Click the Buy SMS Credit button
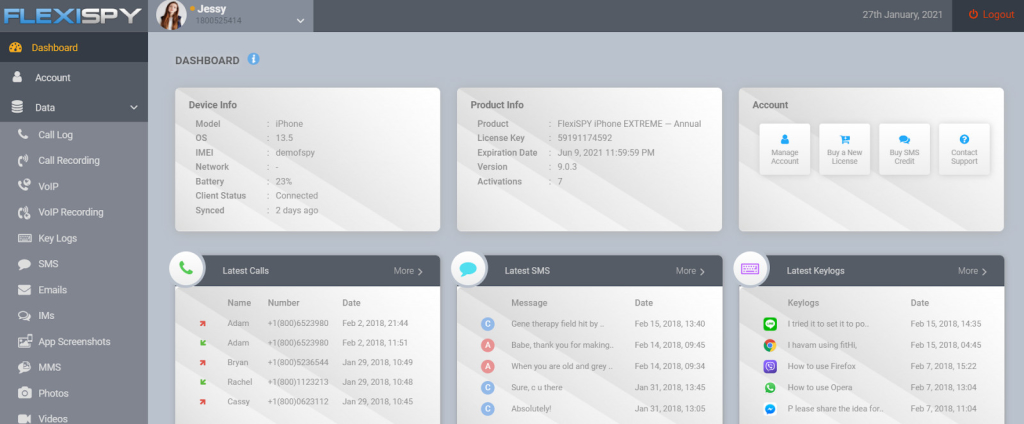Screen dimensions: 1024x424 coord(904,149)
